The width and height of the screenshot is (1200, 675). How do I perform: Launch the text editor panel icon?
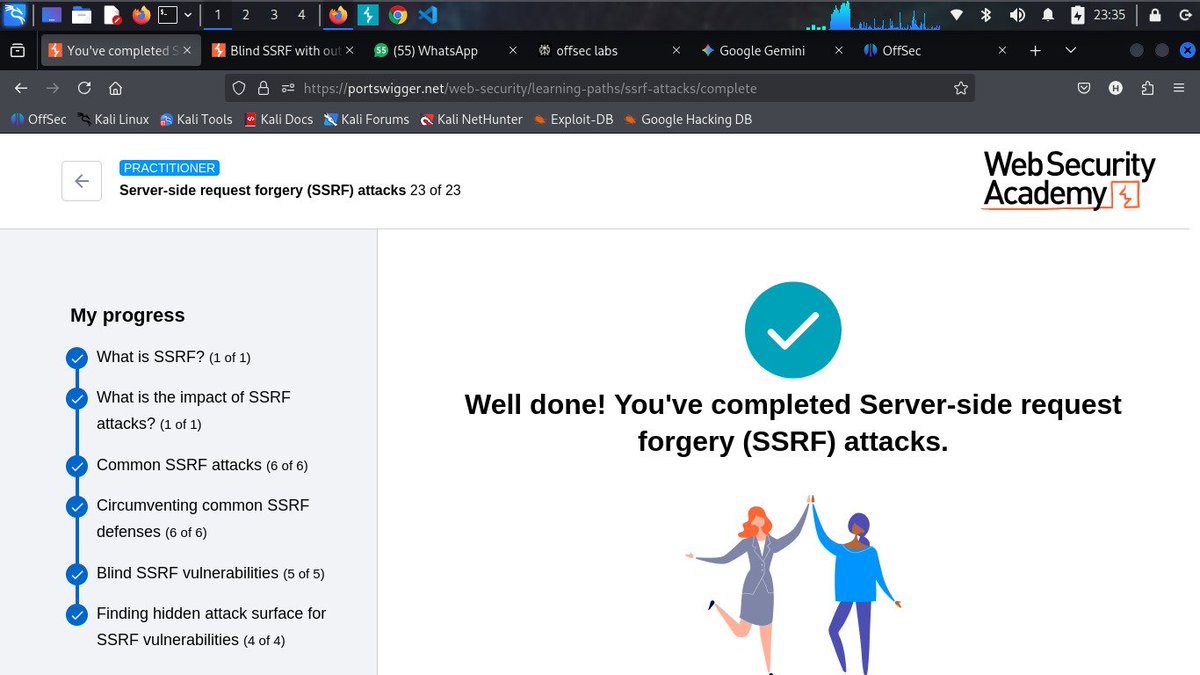coord(112,15)
